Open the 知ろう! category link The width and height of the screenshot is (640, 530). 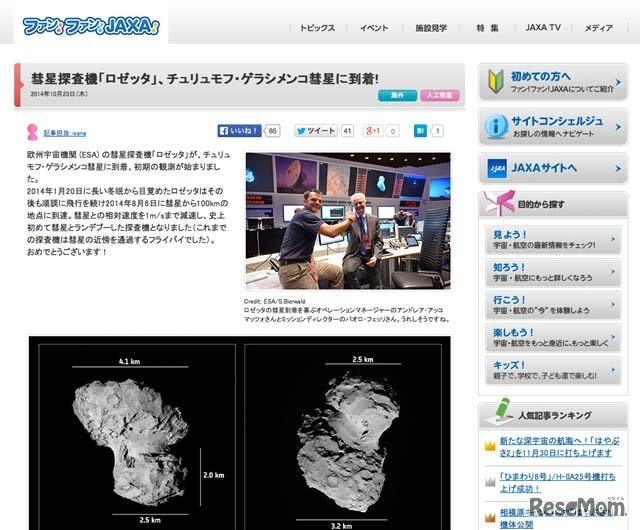pyautogui.click(x=553, y=272)
